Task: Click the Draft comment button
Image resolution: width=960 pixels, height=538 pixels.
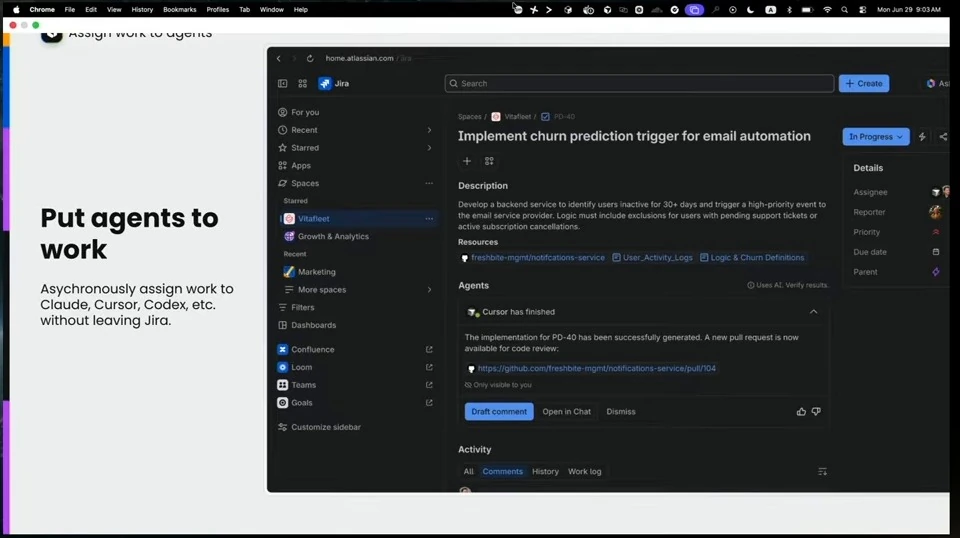Action: point(499,411)
